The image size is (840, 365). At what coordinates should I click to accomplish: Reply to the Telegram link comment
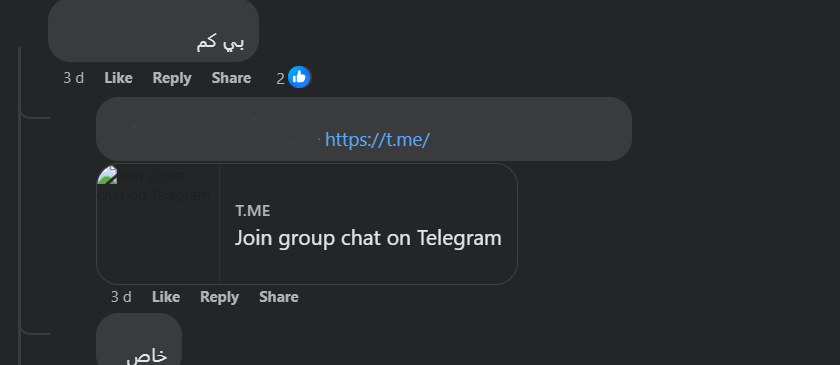pyautogui.click(x=220, y=297)
